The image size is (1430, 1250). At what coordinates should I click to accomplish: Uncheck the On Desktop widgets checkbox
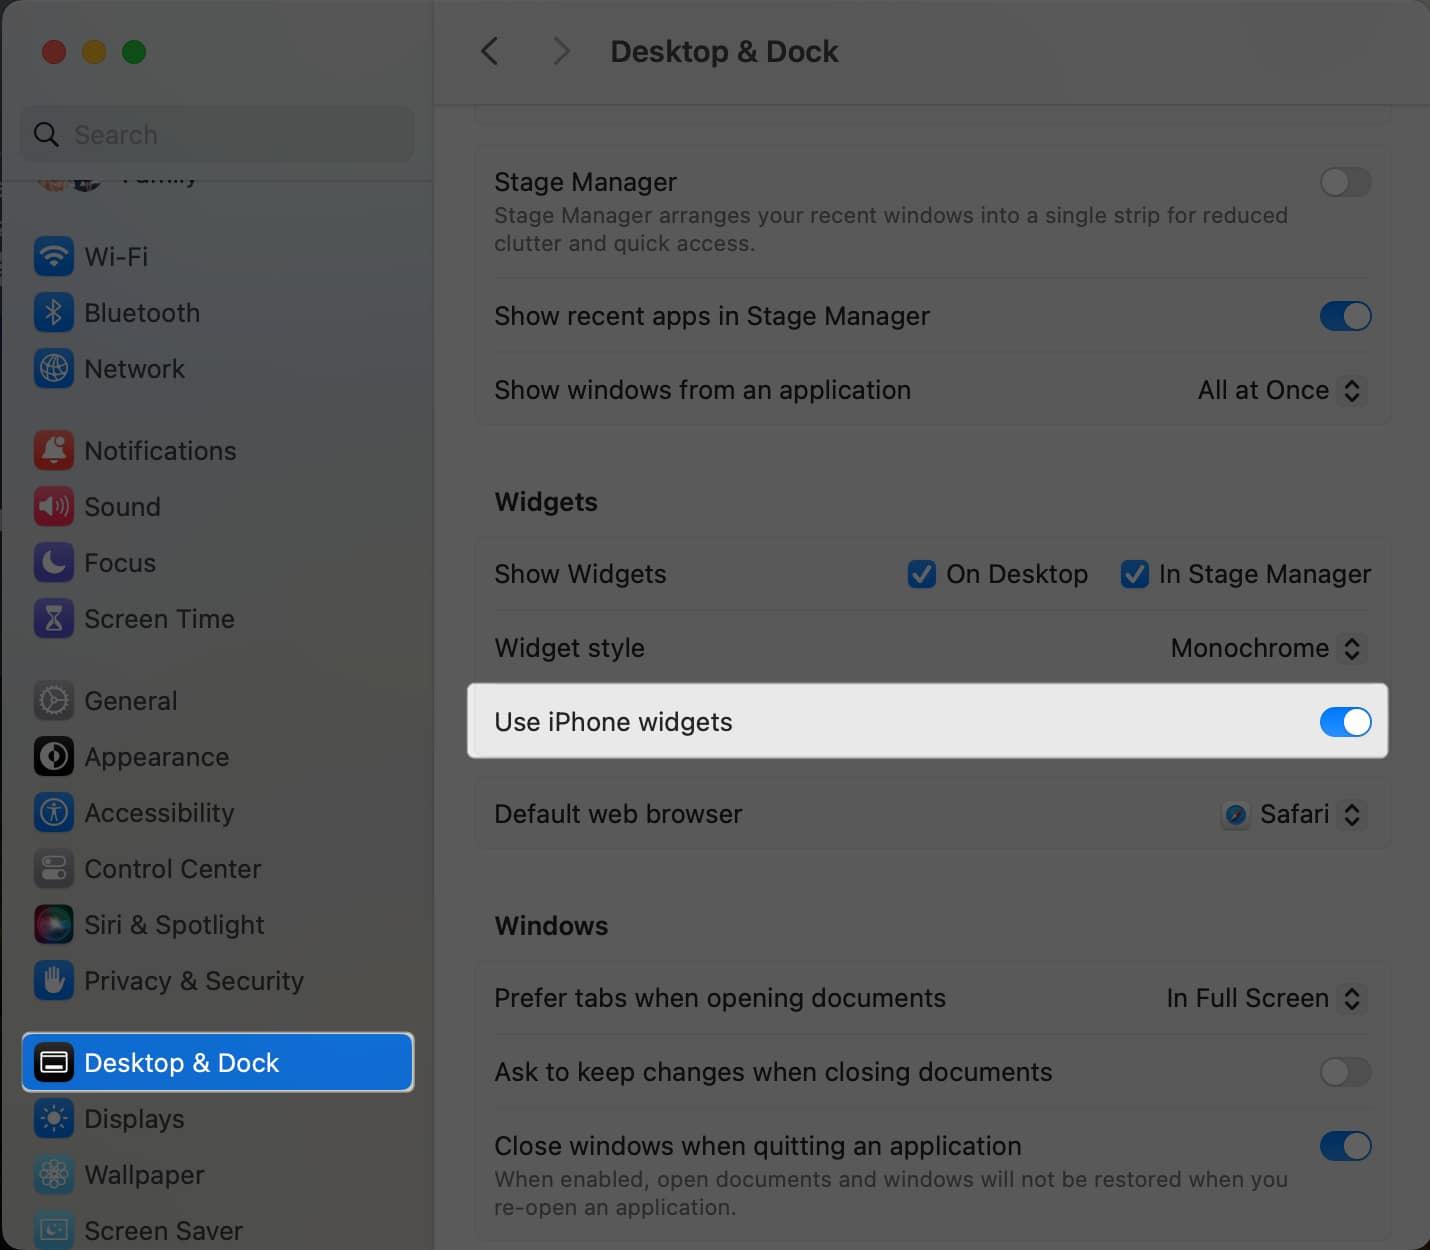point(921,574)
